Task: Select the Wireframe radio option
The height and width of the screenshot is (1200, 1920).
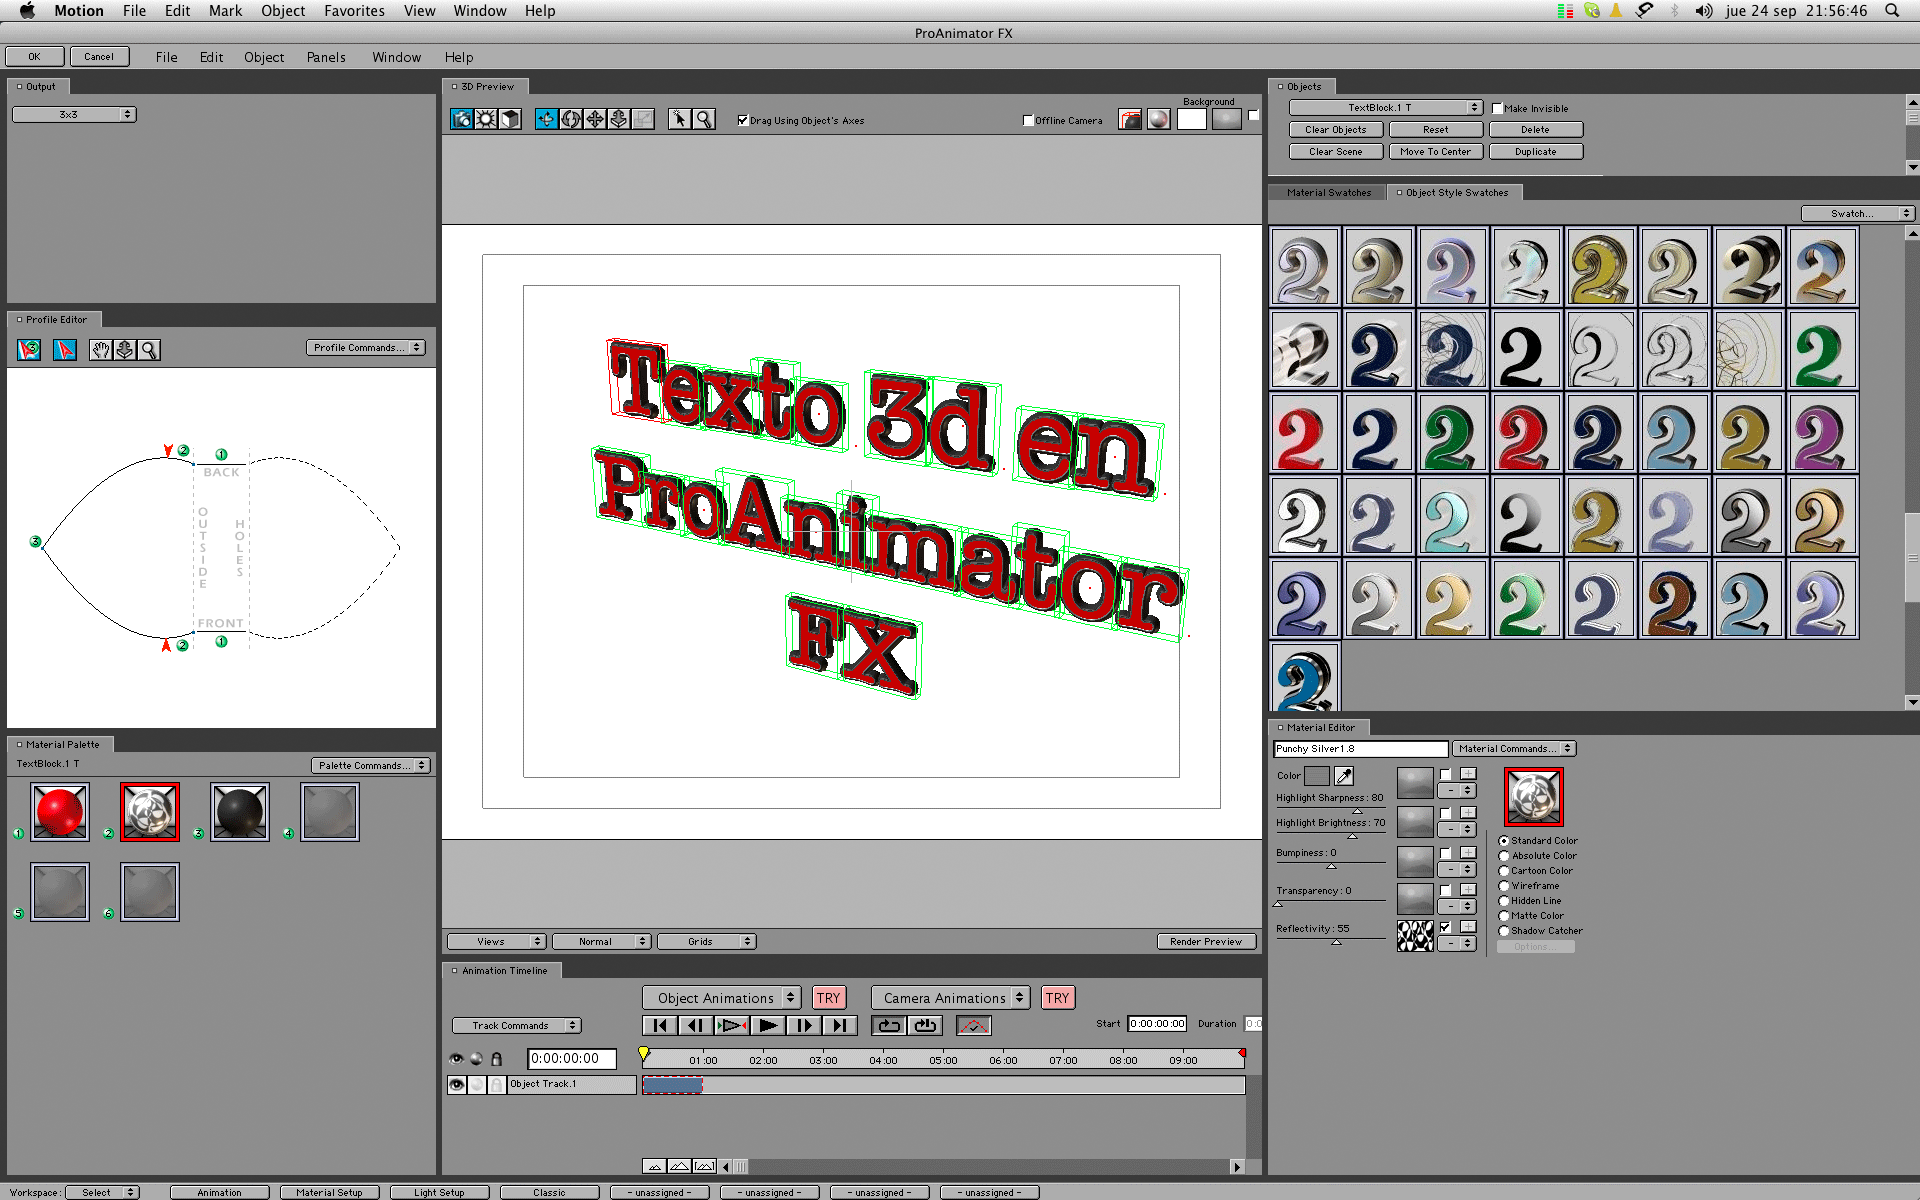Action: coord(1504,886)
